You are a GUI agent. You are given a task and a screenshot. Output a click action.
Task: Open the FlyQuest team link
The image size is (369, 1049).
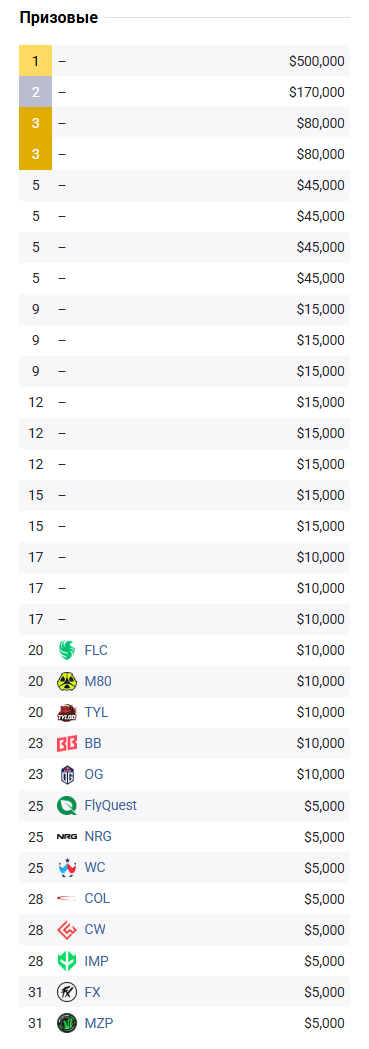pyautogui.click(x=111, y=805)
